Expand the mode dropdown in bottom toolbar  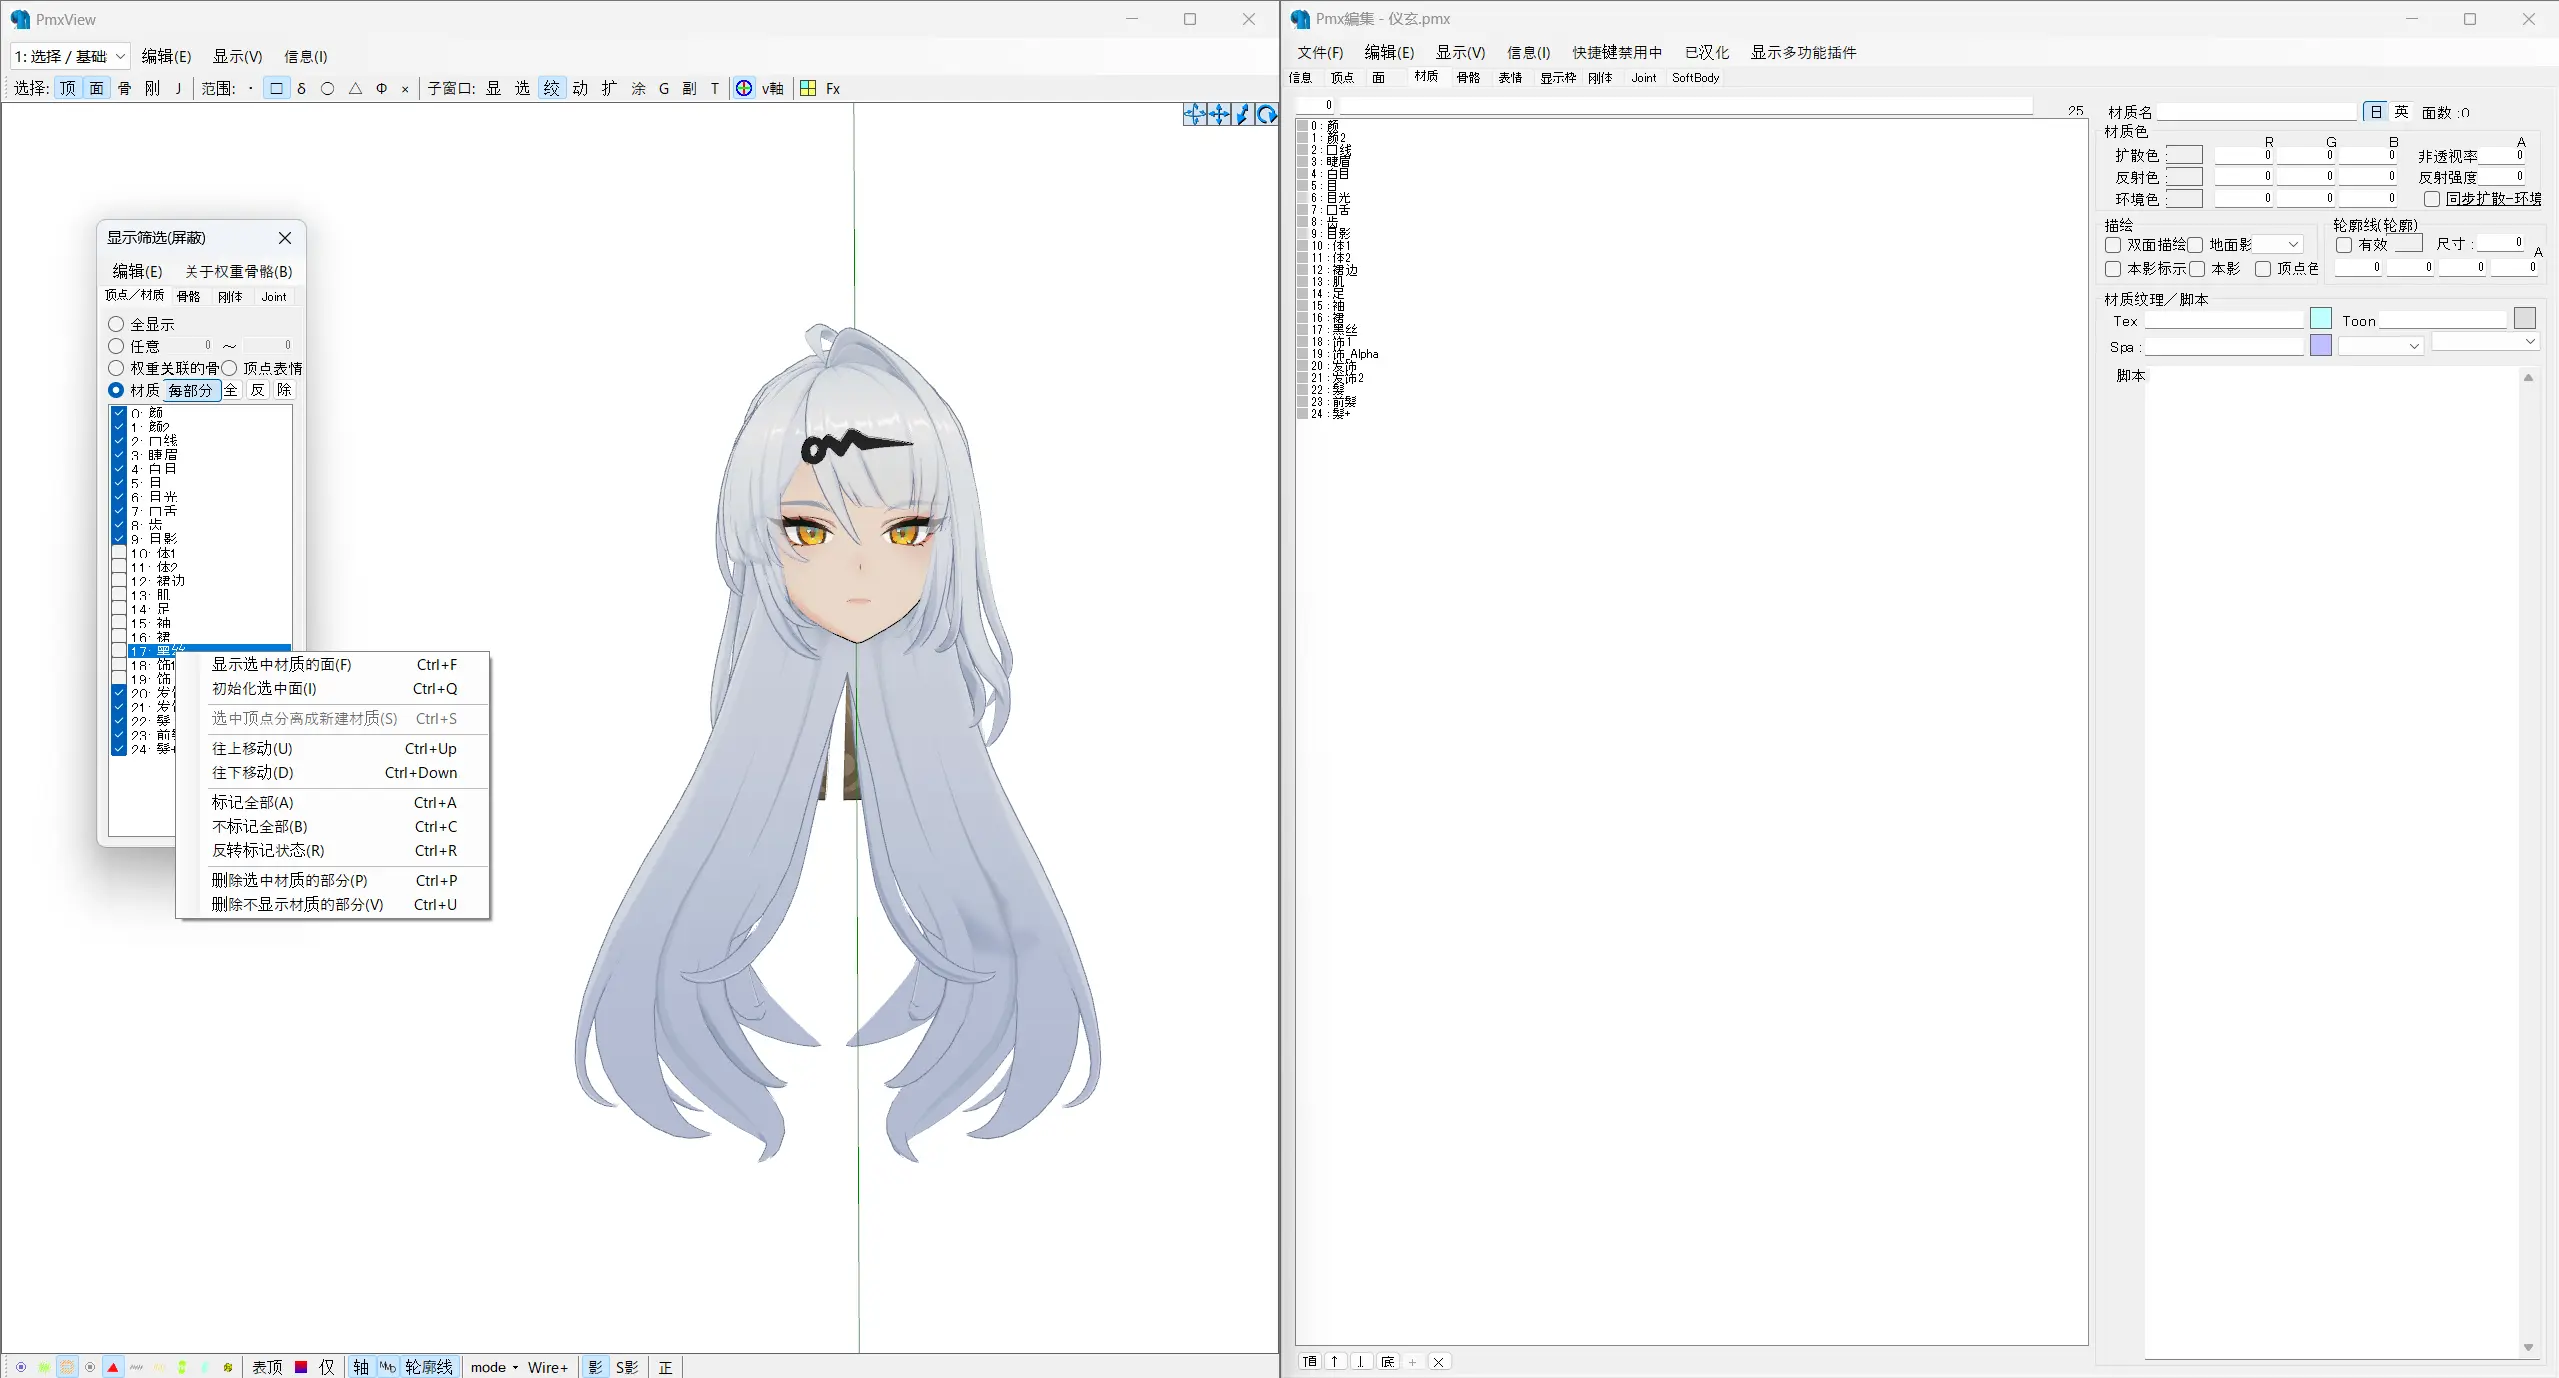click(x=494, y=1367)
